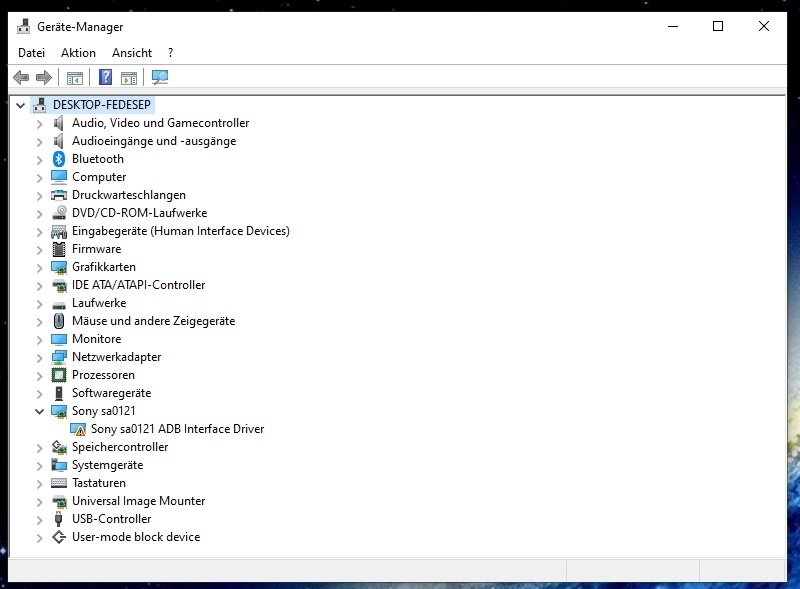
Task: Click the Firmware chip icon
Action: [x=59, y=249]
